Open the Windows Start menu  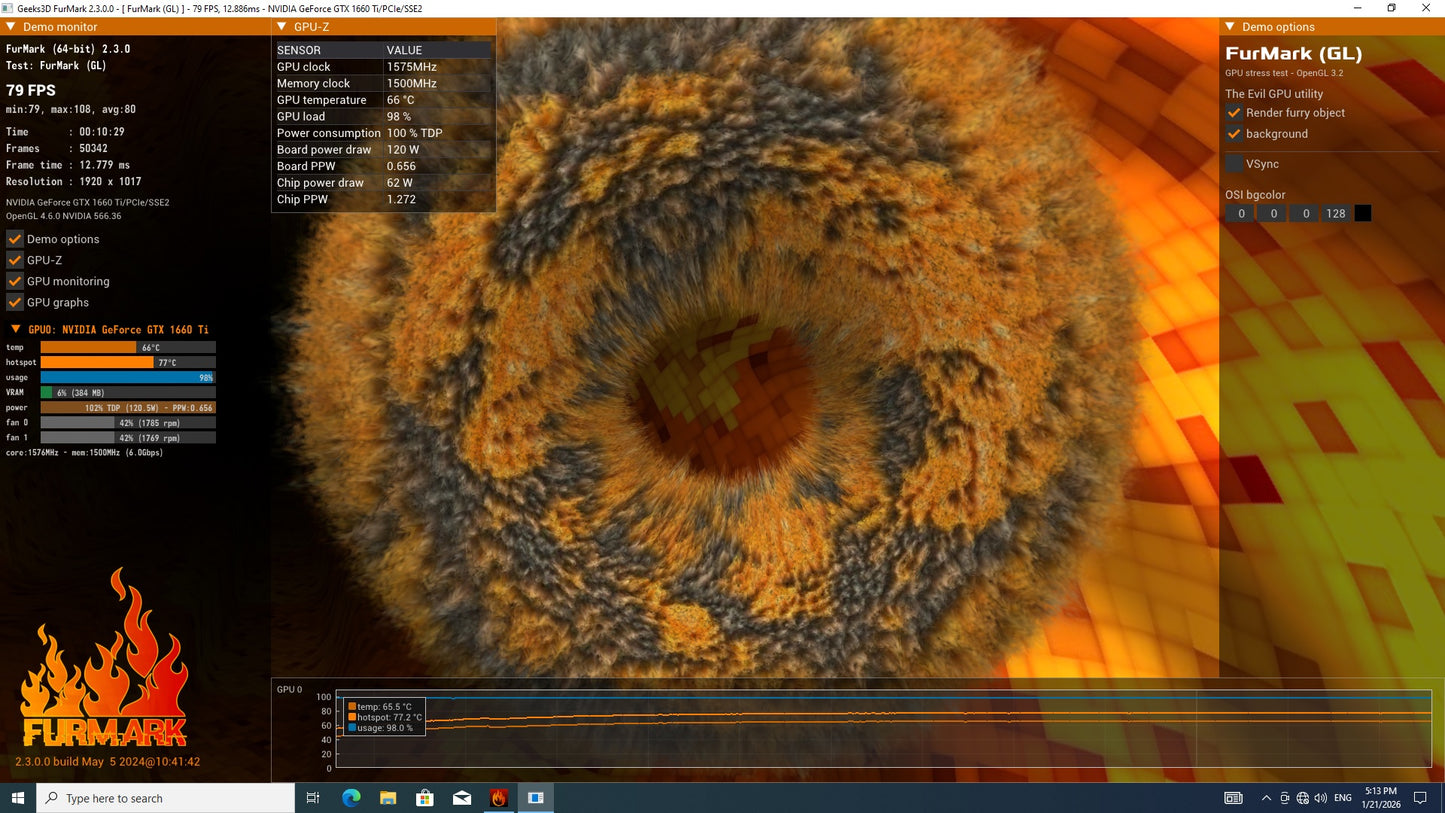(17, 798)
